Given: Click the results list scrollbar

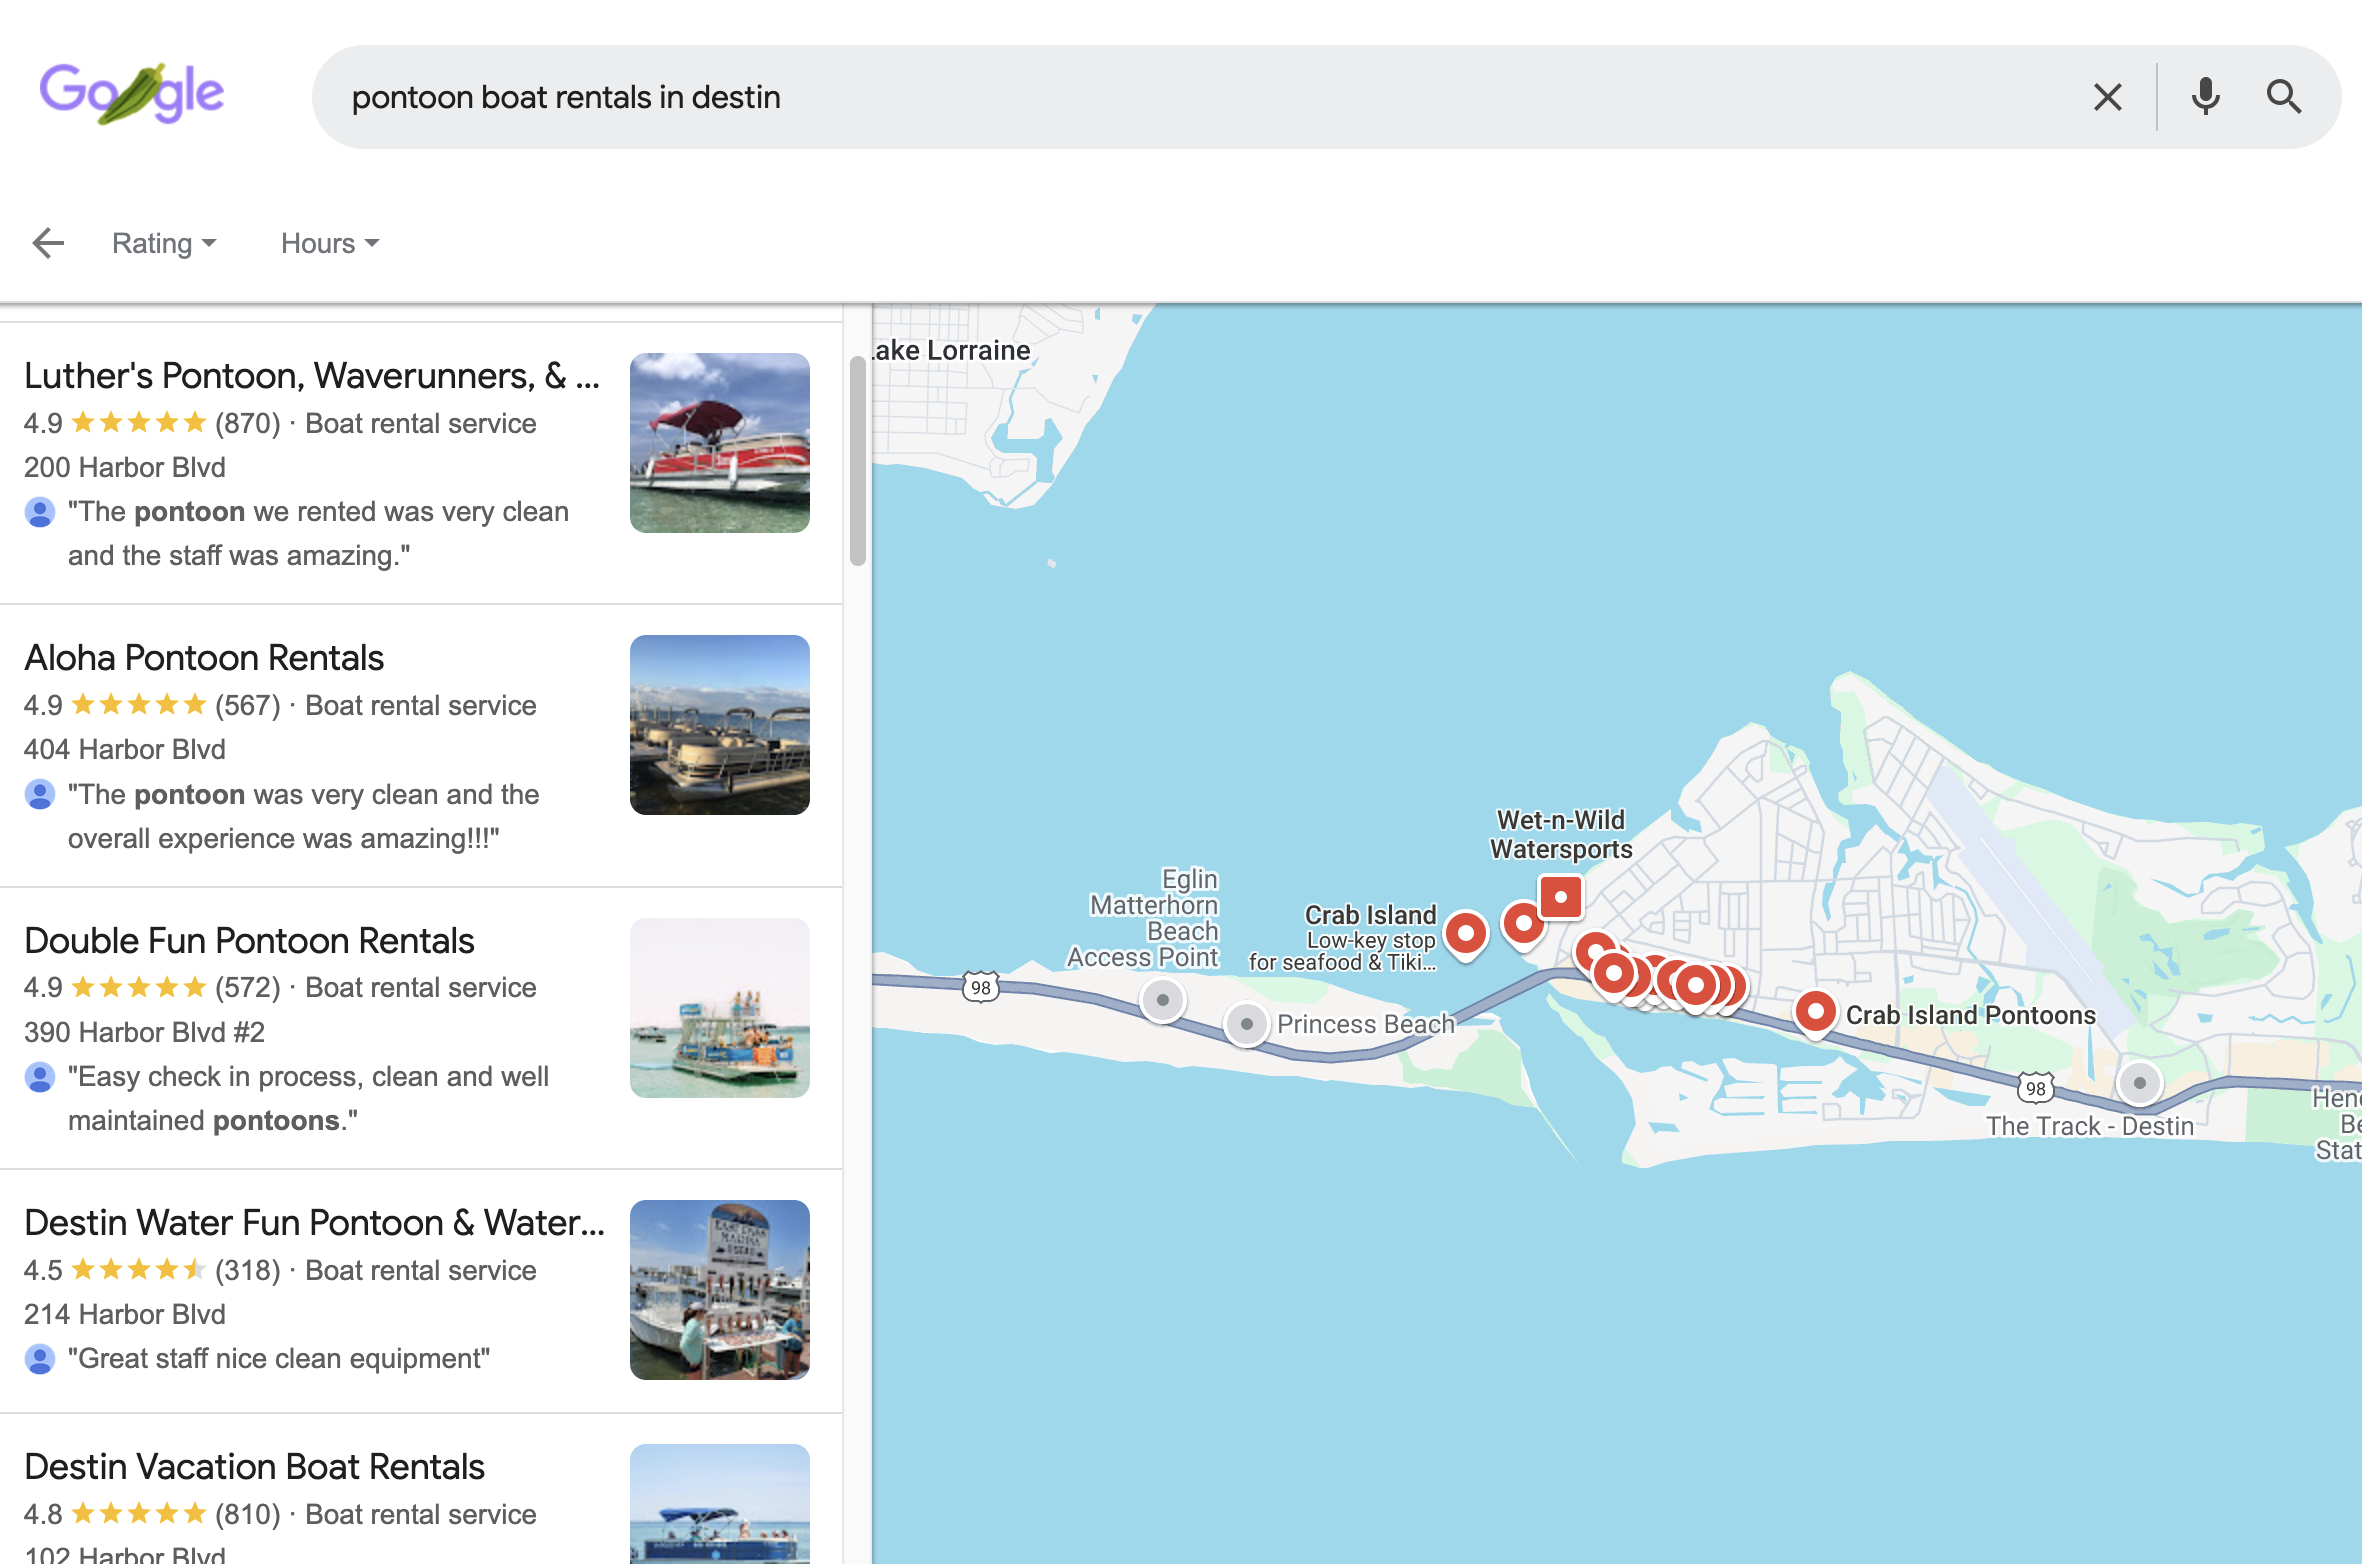Looking at the screenshot, I should click(x=857, y=461).
